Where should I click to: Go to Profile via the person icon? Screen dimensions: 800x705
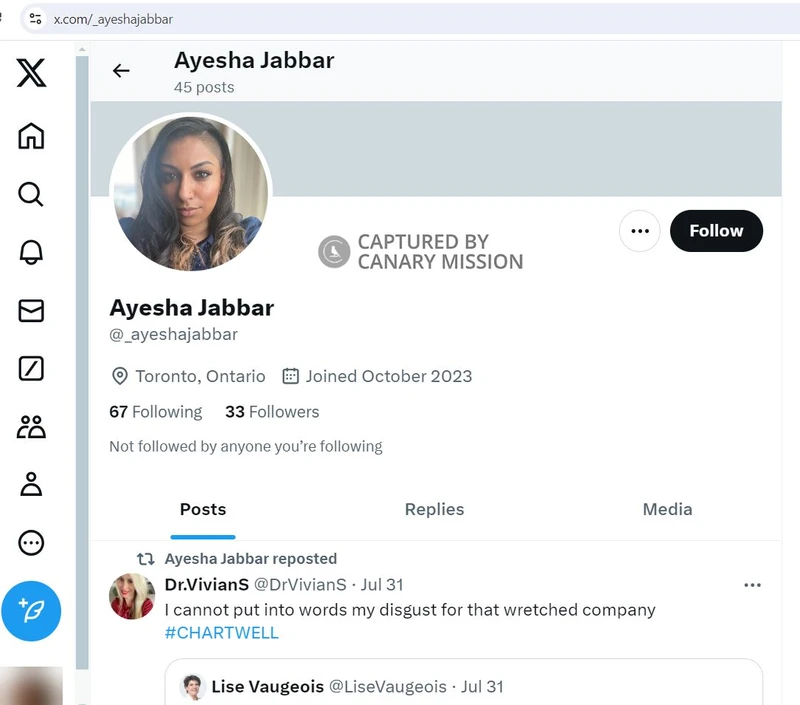point(30,485)
